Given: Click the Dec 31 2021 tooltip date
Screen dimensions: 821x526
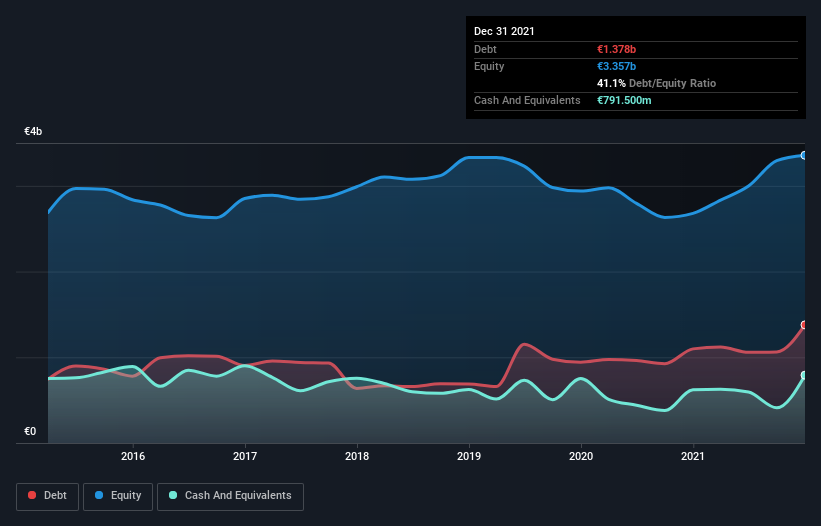Looking at the screenshot, I should [x=504, y=31].
